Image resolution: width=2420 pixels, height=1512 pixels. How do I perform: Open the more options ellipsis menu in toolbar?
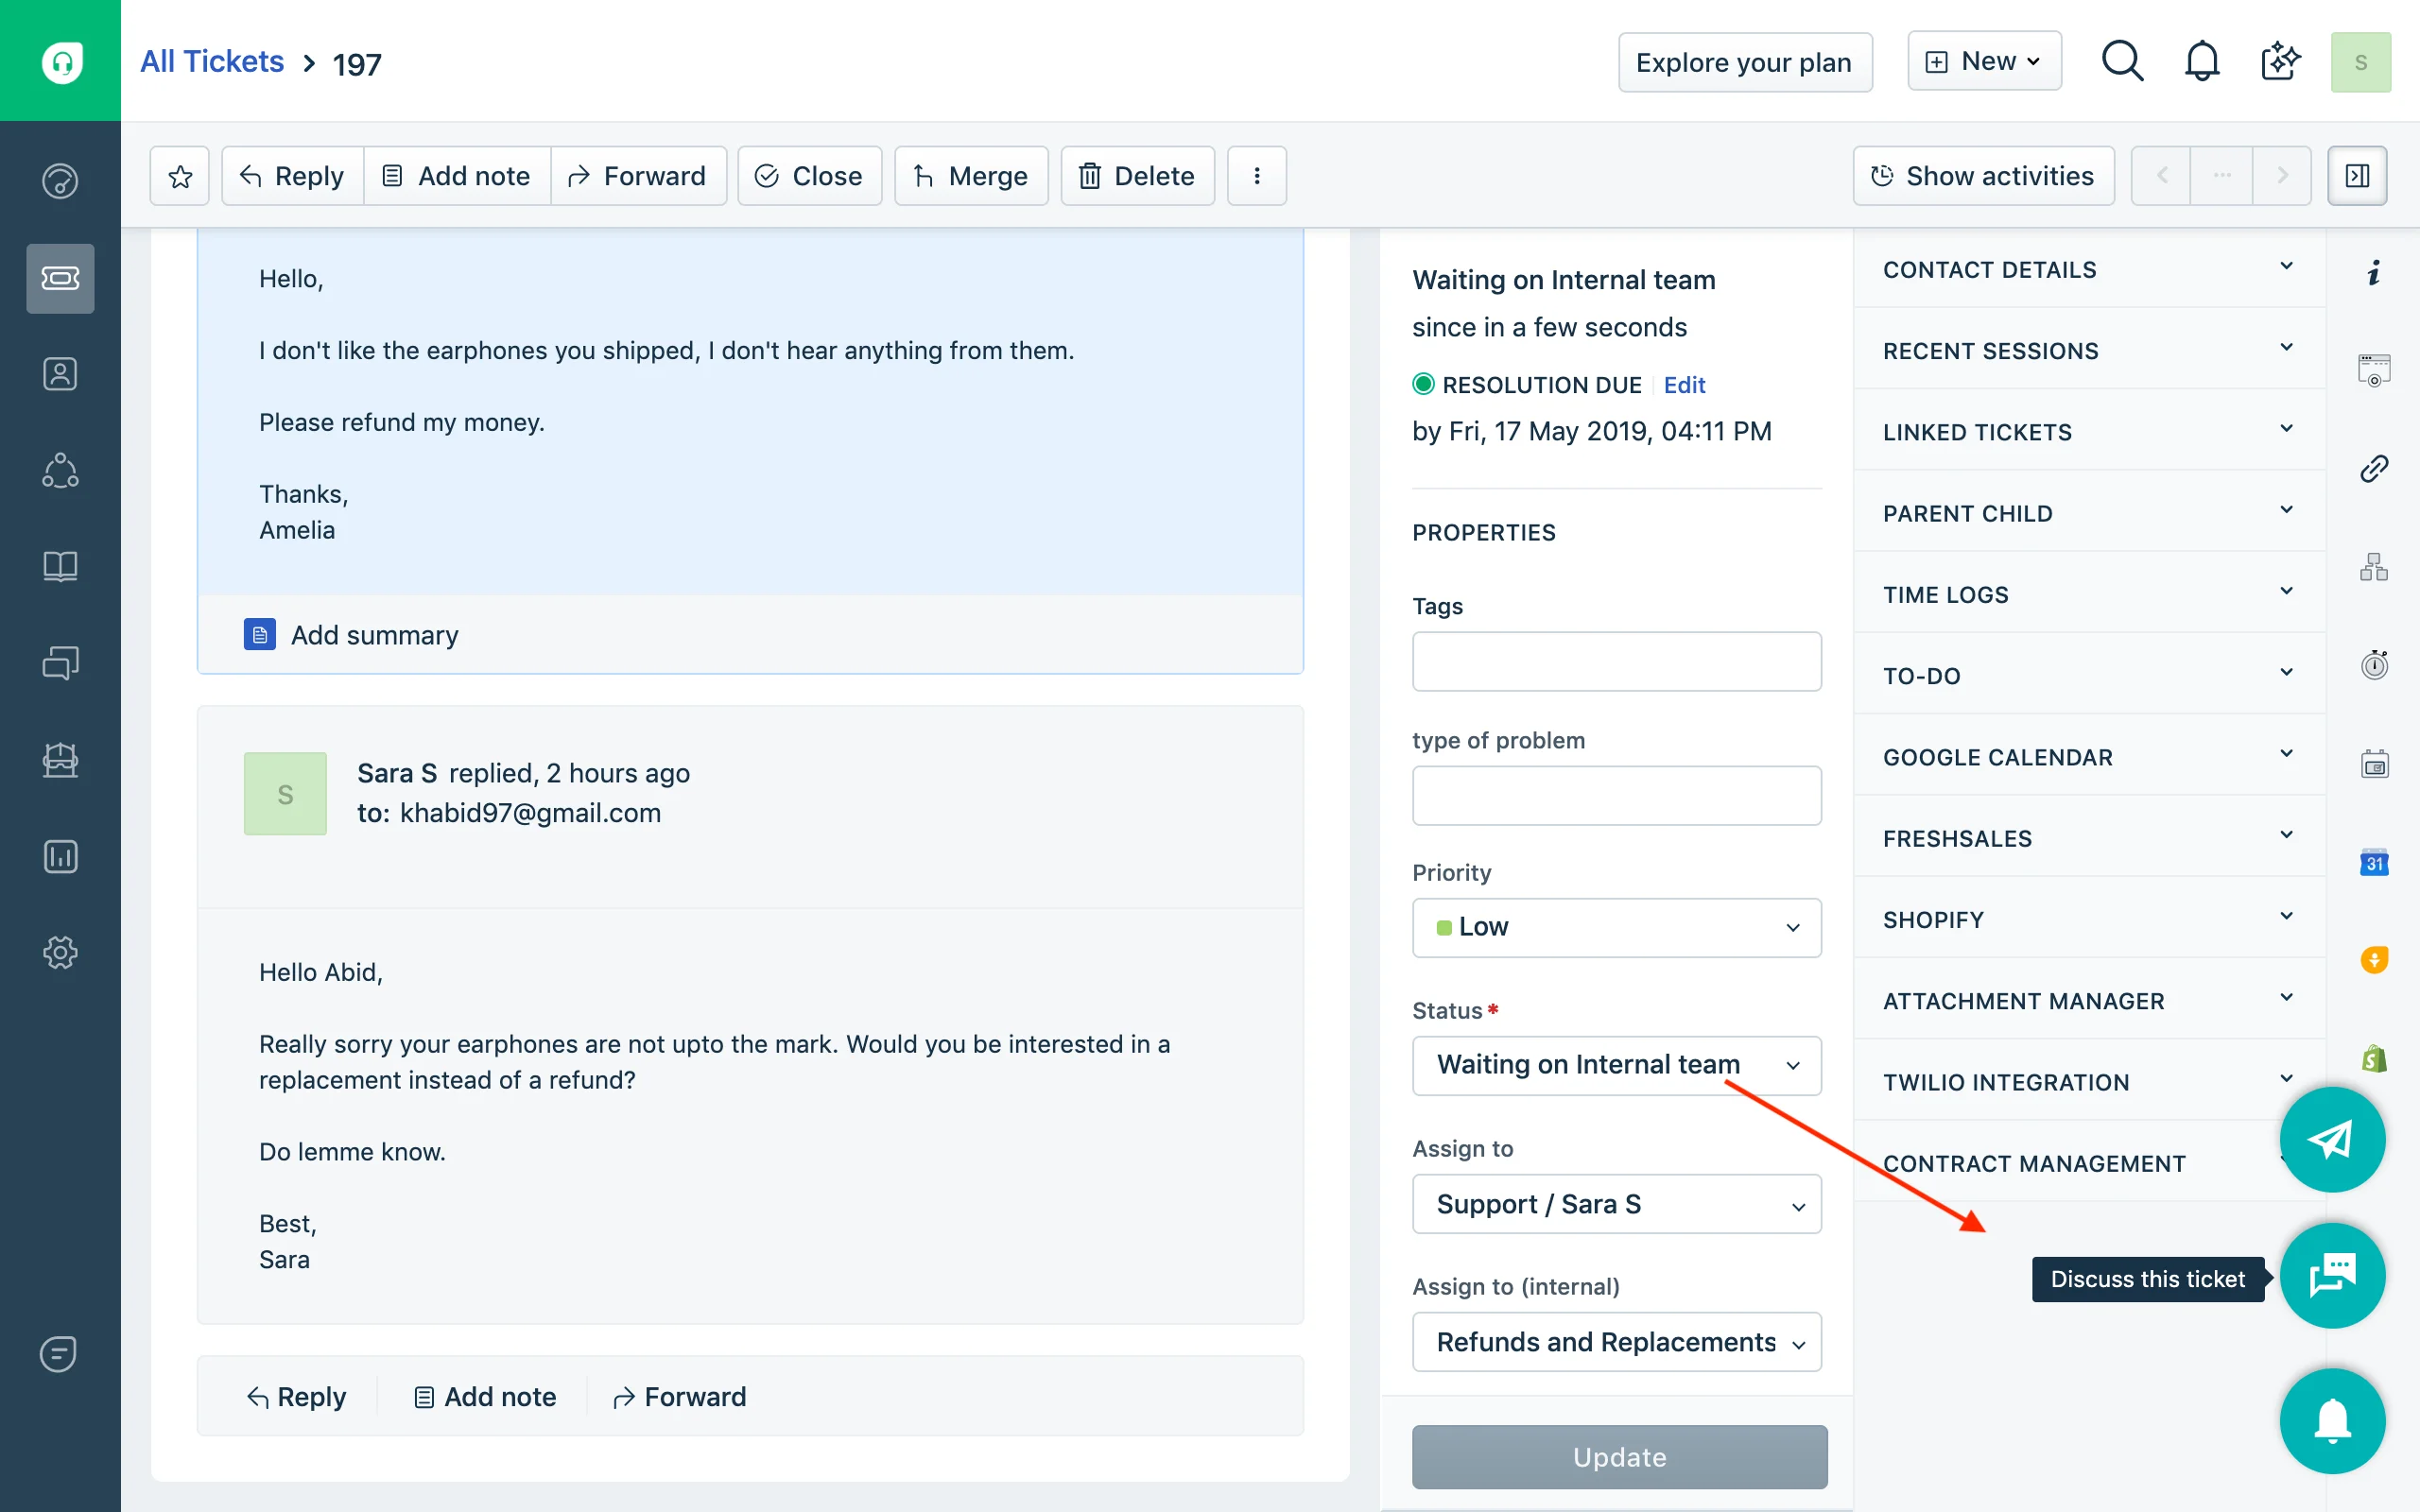click(x=1256, y=175)
